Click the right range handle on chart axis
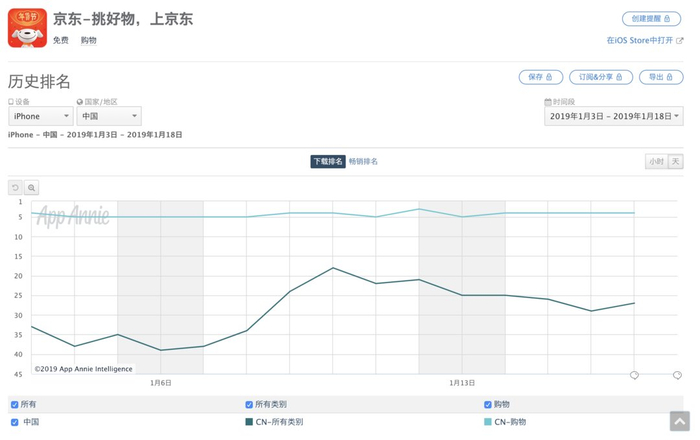The image size is (700, 440). tap(677, 376)
